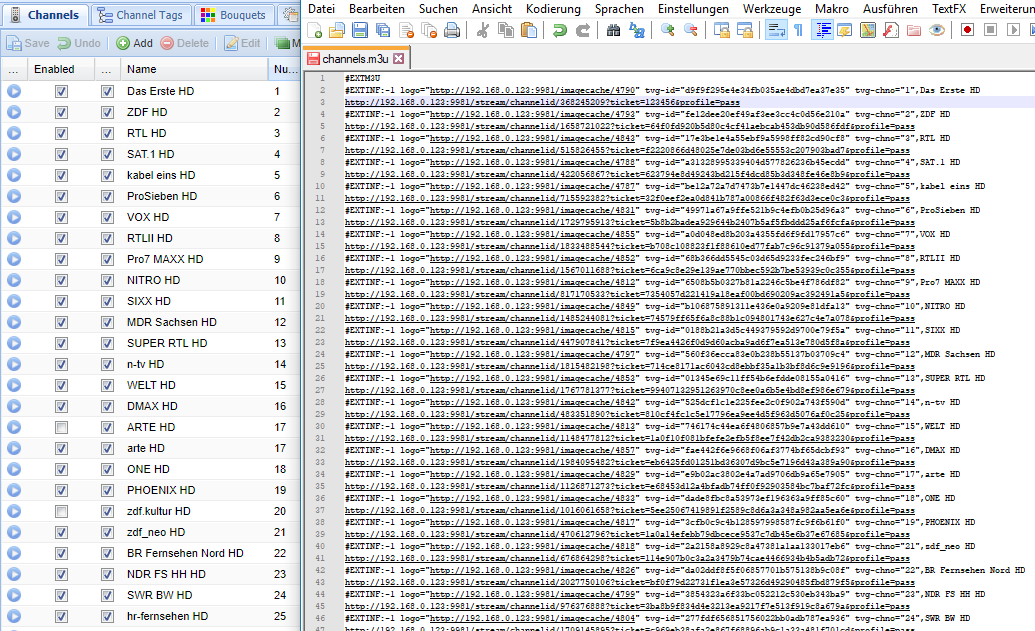Enable the ARTE HD channel checkbox
The image size is (1035, 631).
tap(62, 428)
